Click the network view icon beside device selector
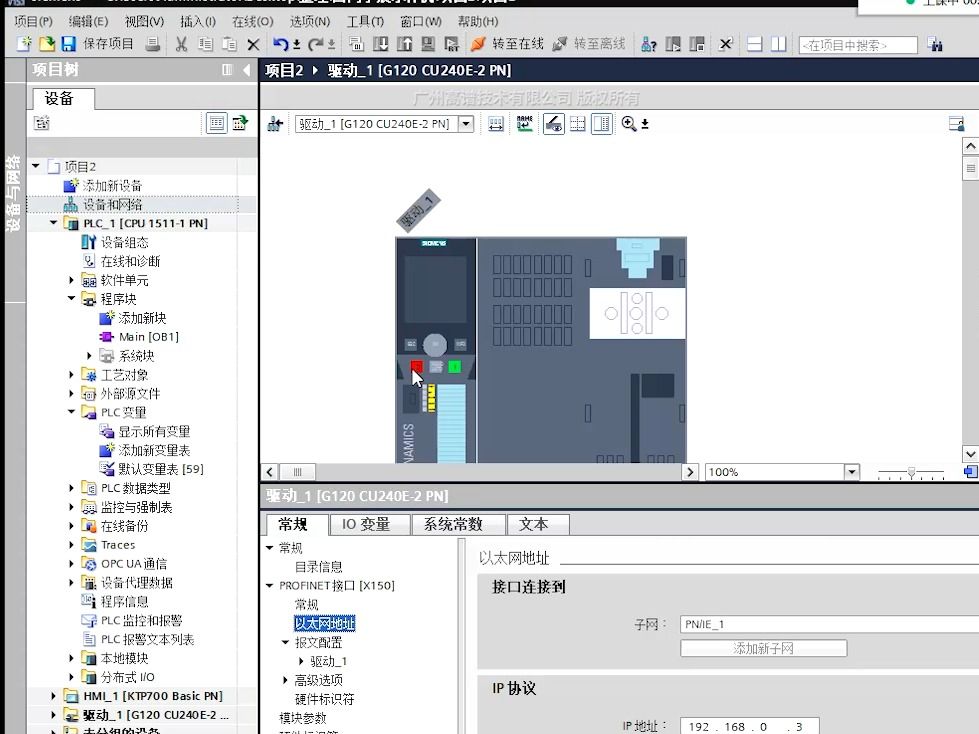The height and width of the screenshot is (734, 979). [275, 124]
